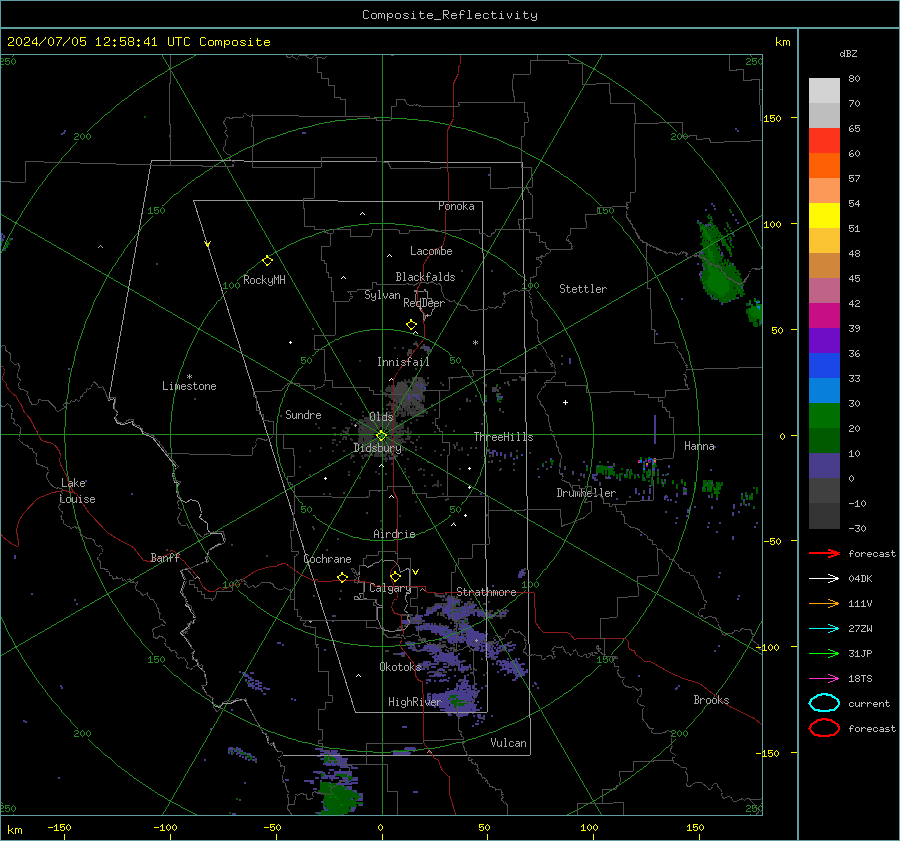
Task: Click the Blackfalds town label
Action: point(425,277)
